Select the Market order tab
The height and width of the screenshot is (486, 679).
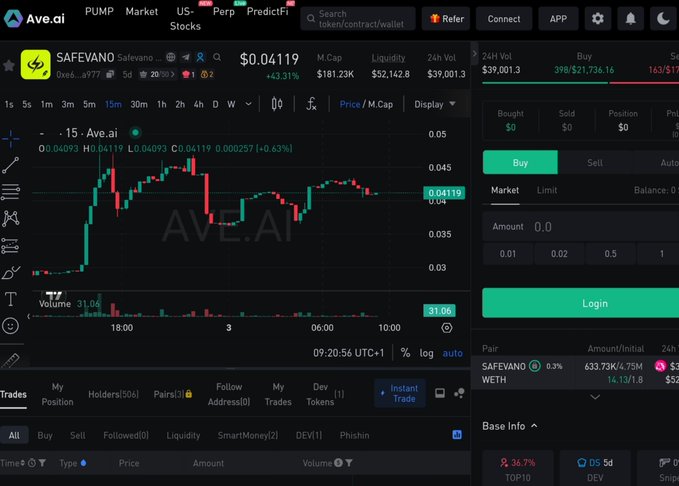(505, 190)
